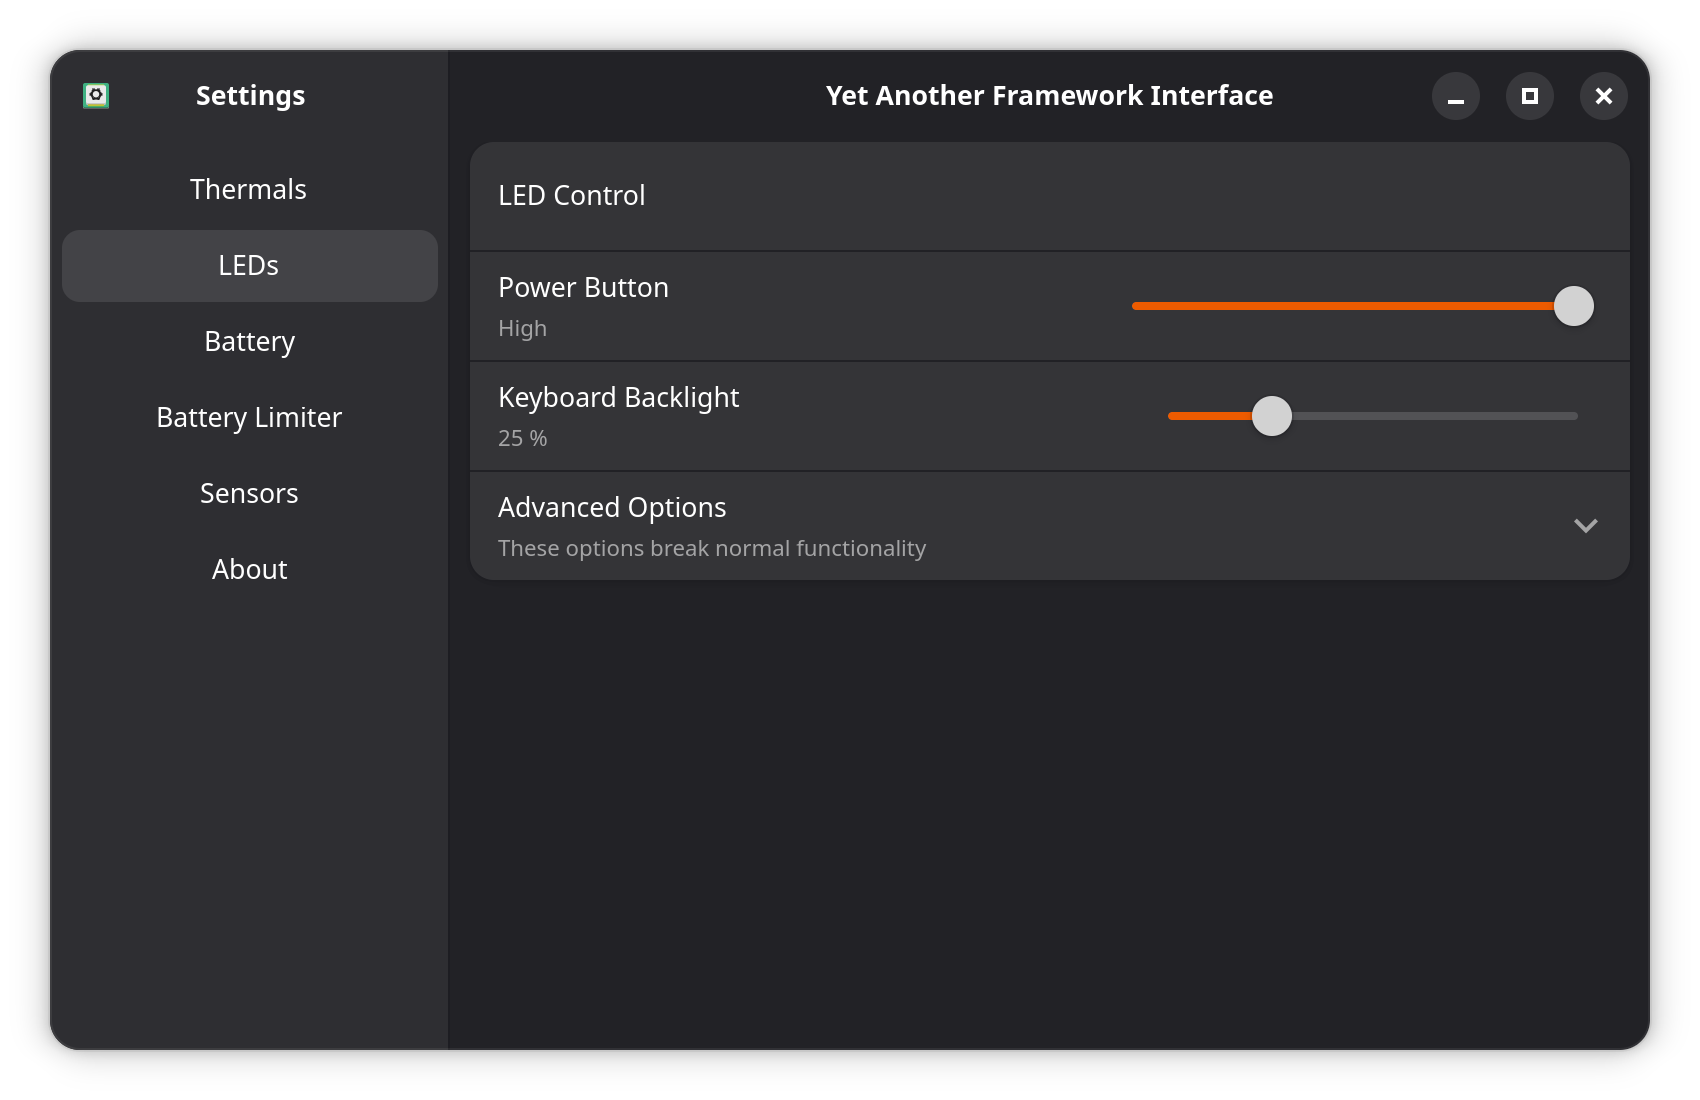Open Battery Limiter settings
This screenshot has width=1700, height=1100.
pos(248,417)
